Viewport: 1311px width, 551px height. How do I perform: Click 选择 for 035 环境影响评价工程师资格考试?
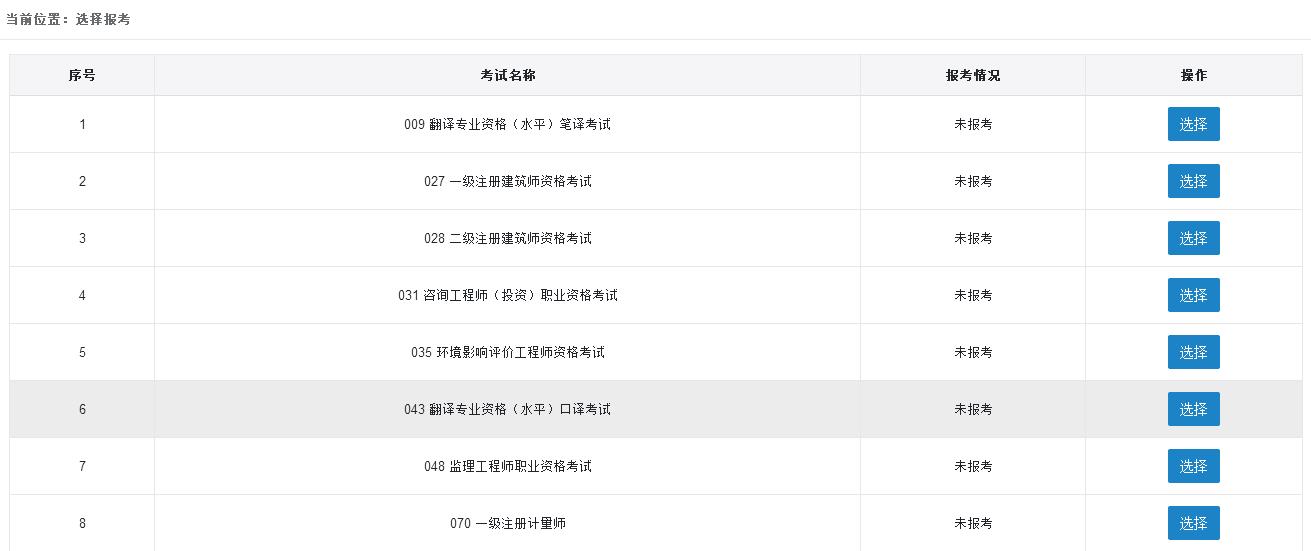(1193, 352)
